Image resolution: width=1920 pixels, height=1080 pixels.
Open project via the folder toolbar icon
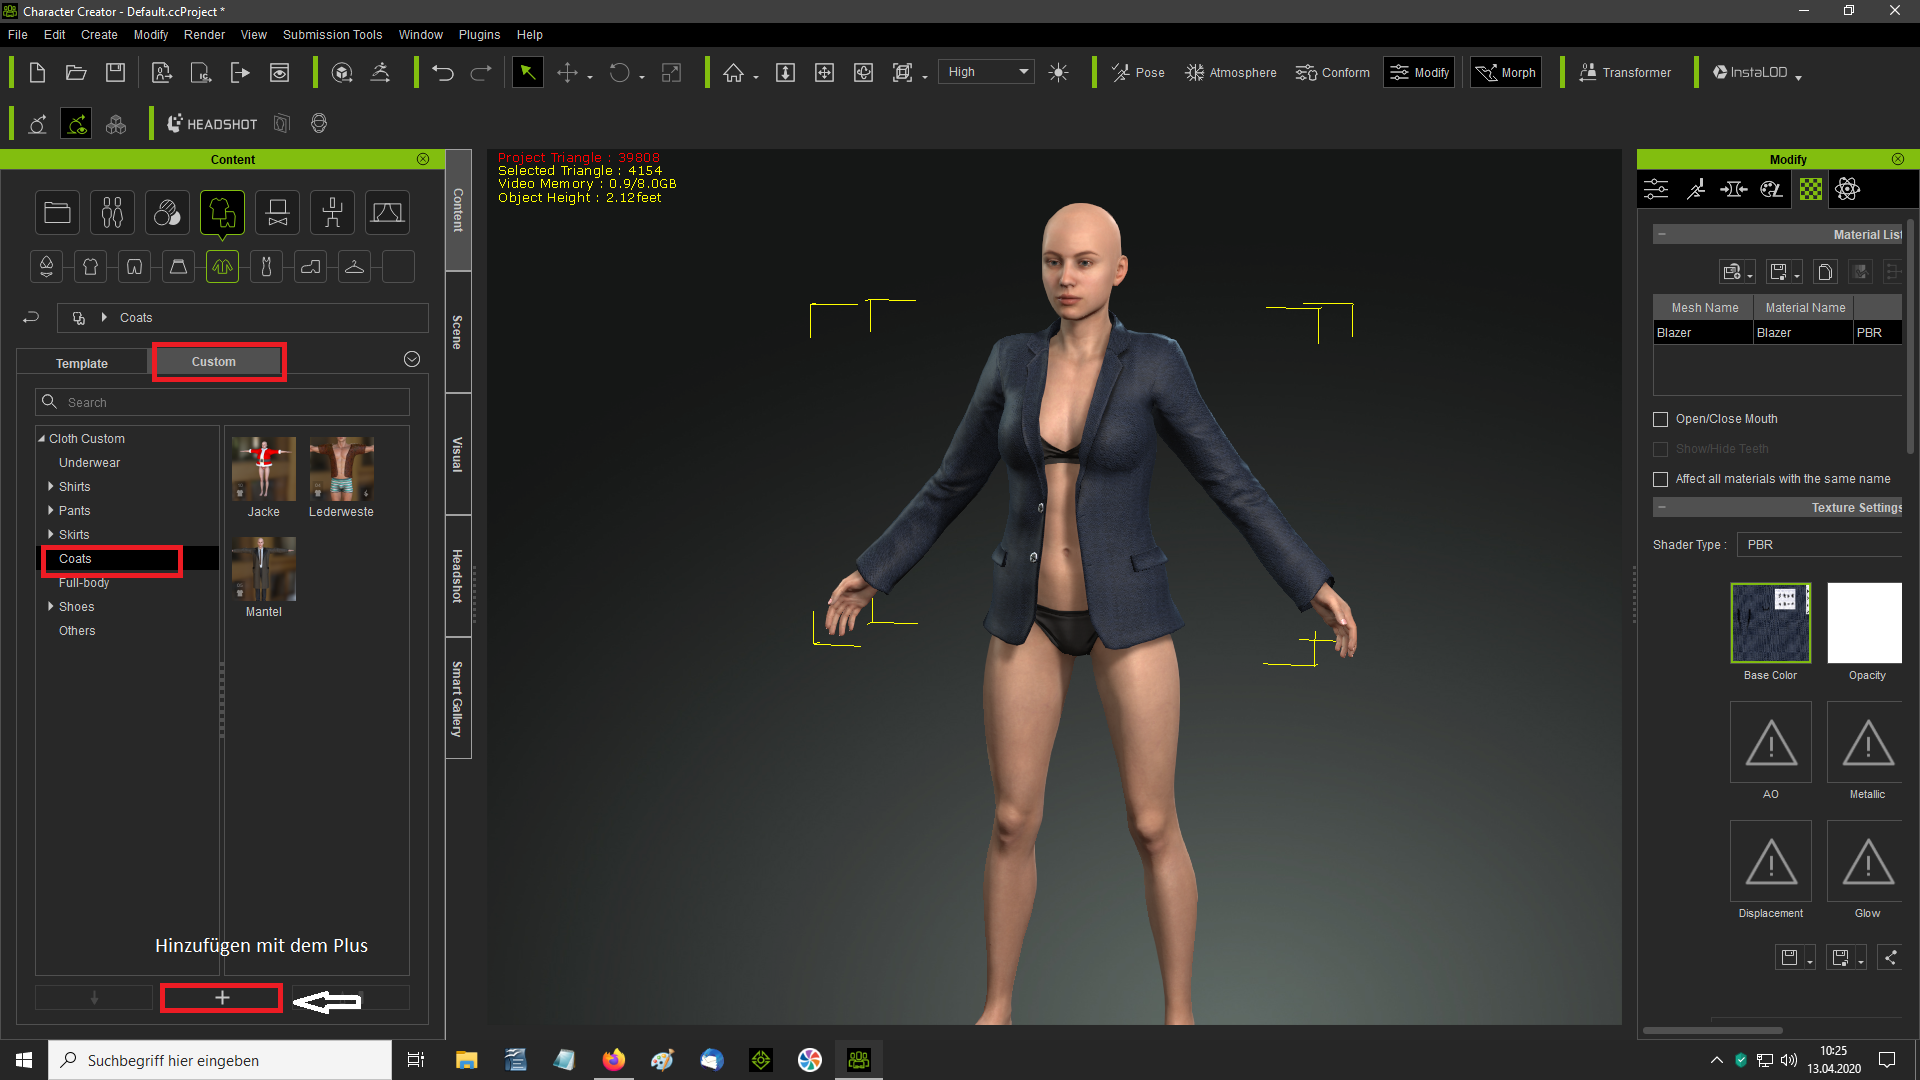click(x=76, y=72)
